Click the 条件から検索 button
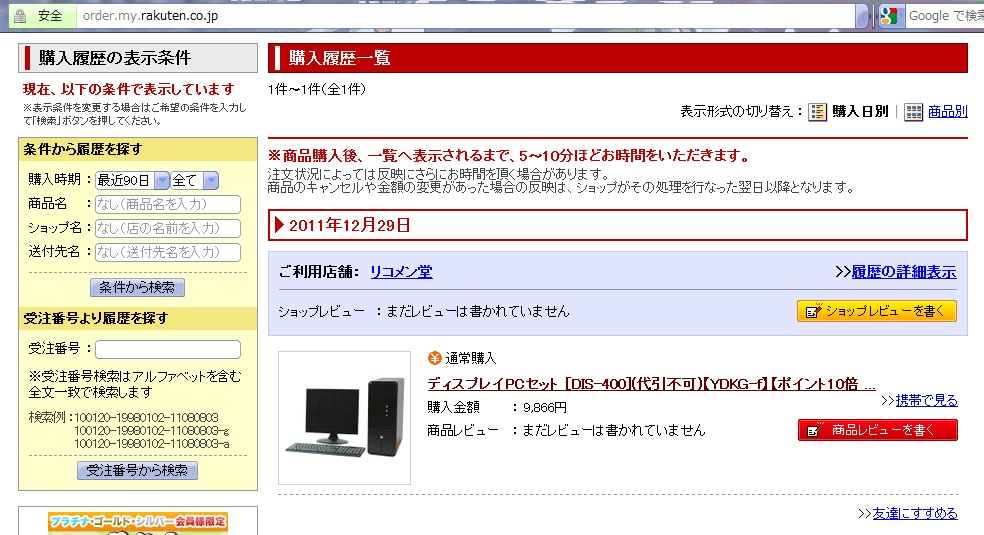The image size is (984, 535). 137,287
